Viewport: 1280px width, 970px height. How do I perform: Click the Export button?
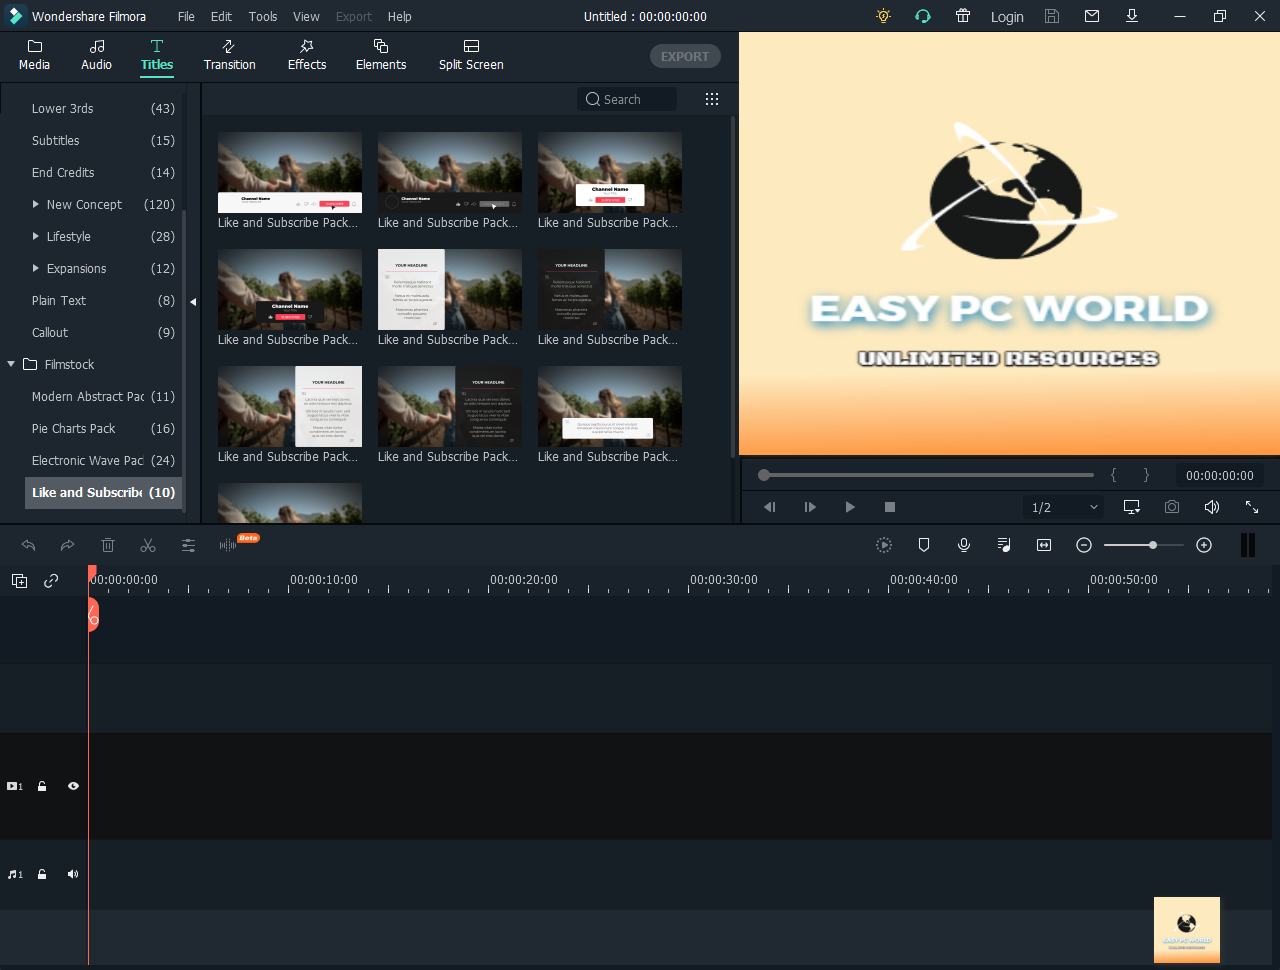coord(685,56)
